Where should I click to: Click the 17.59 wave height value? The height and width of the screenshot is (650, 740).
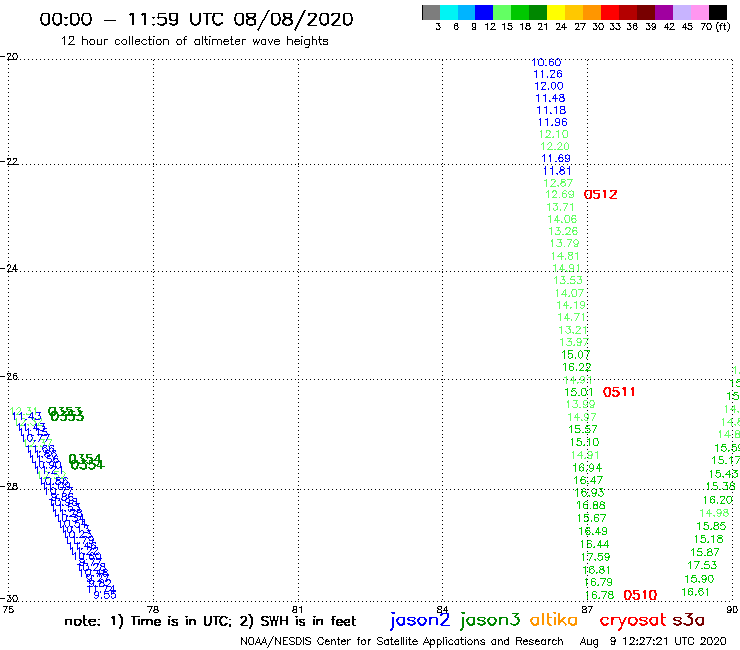(596, 557)
